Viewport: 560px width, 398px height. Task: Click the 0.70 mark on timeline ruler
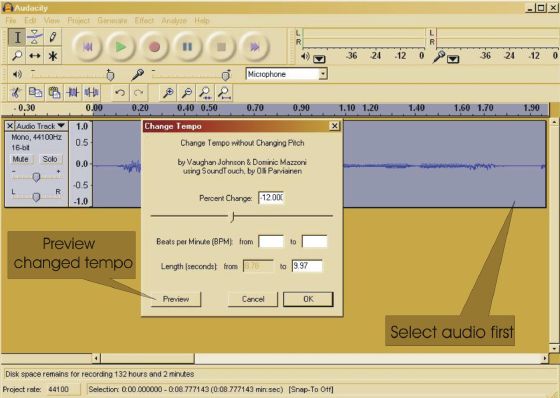255,108
